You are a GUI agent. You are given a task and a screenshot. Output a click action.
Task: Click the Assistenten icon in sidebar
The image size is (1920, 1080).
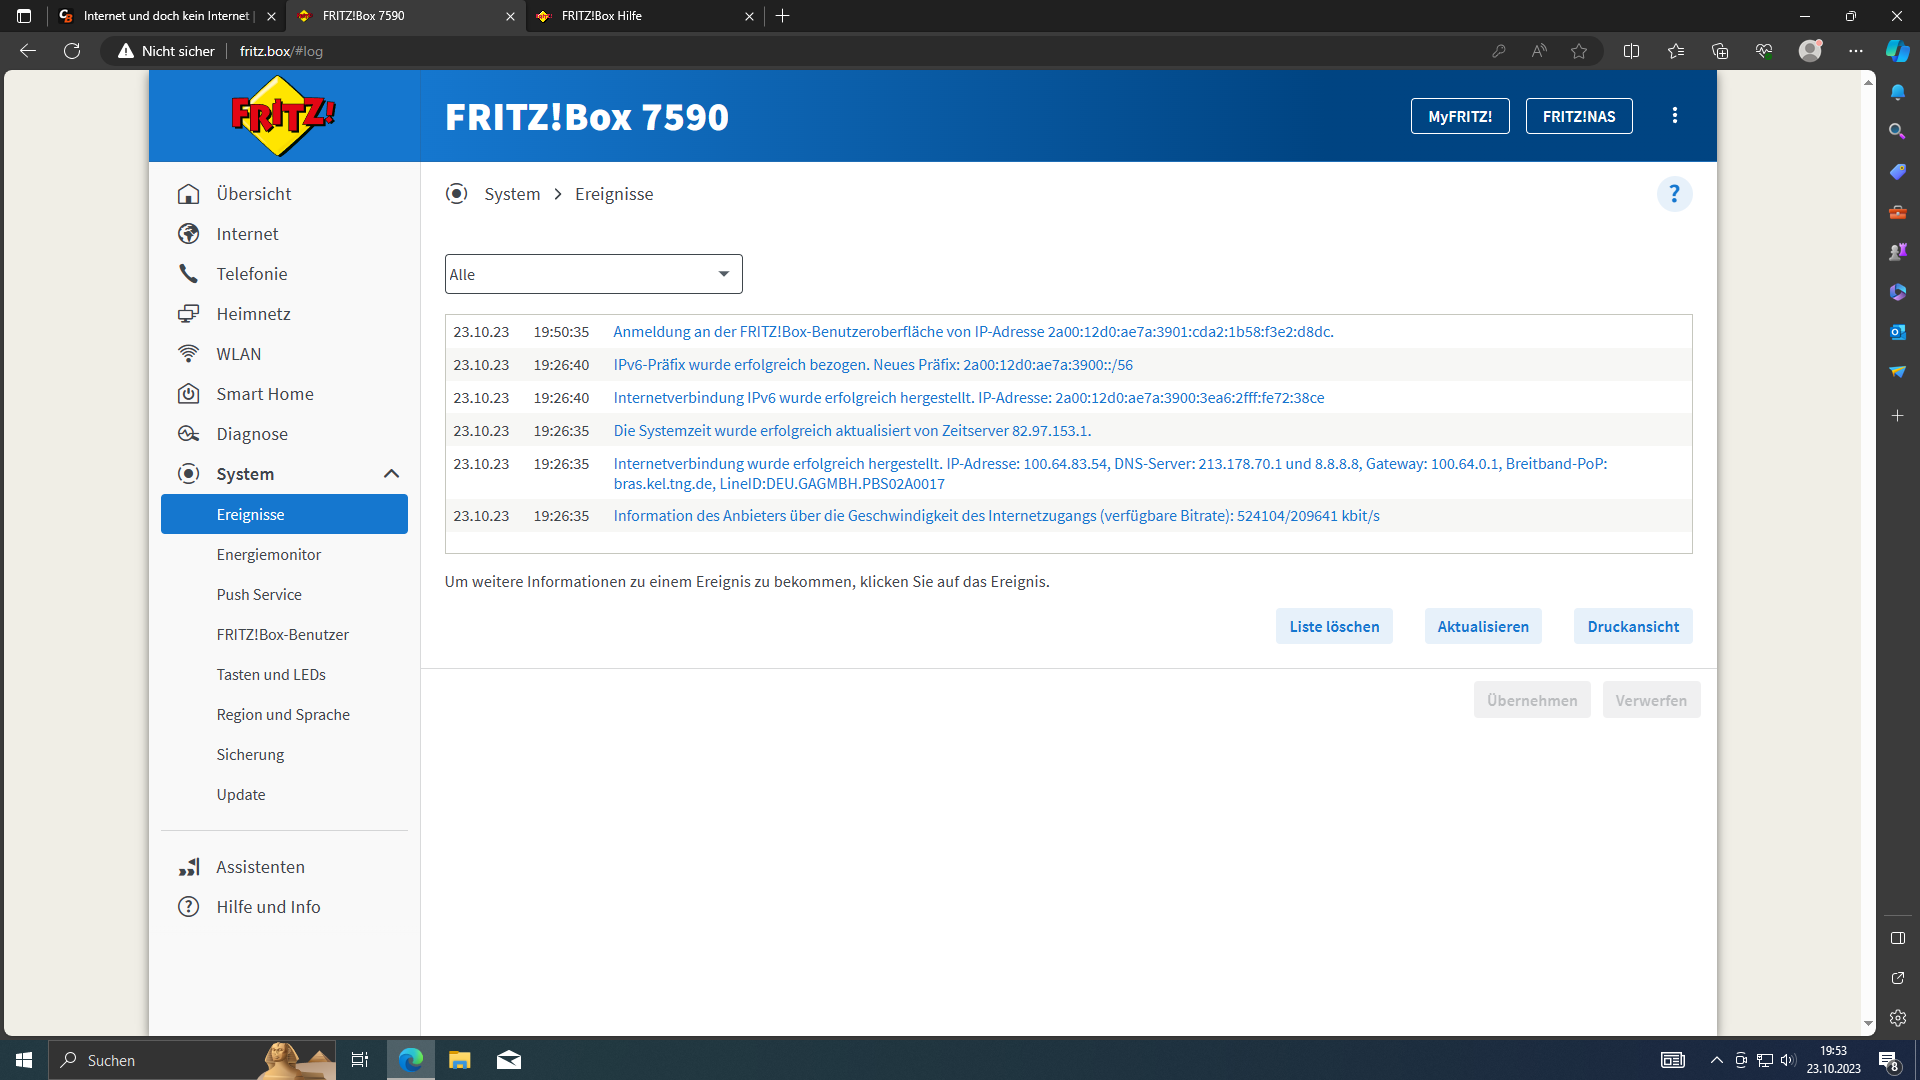coord(189,867)
